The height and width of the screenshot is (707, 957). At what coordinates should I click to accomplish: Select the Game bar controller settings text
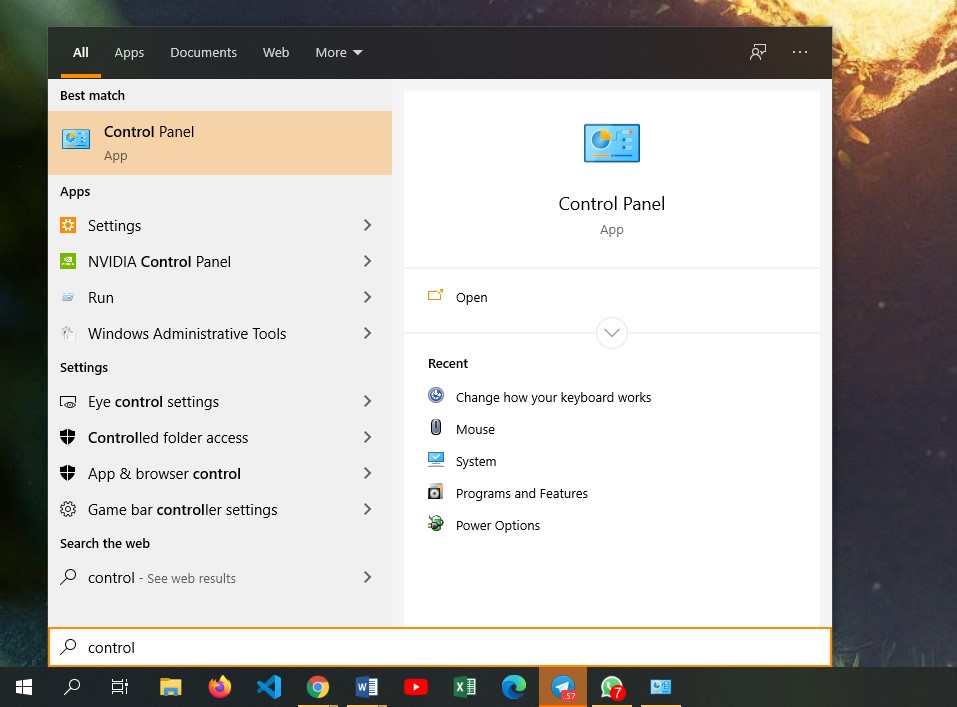pyautogui.click(x=182, y=510)
